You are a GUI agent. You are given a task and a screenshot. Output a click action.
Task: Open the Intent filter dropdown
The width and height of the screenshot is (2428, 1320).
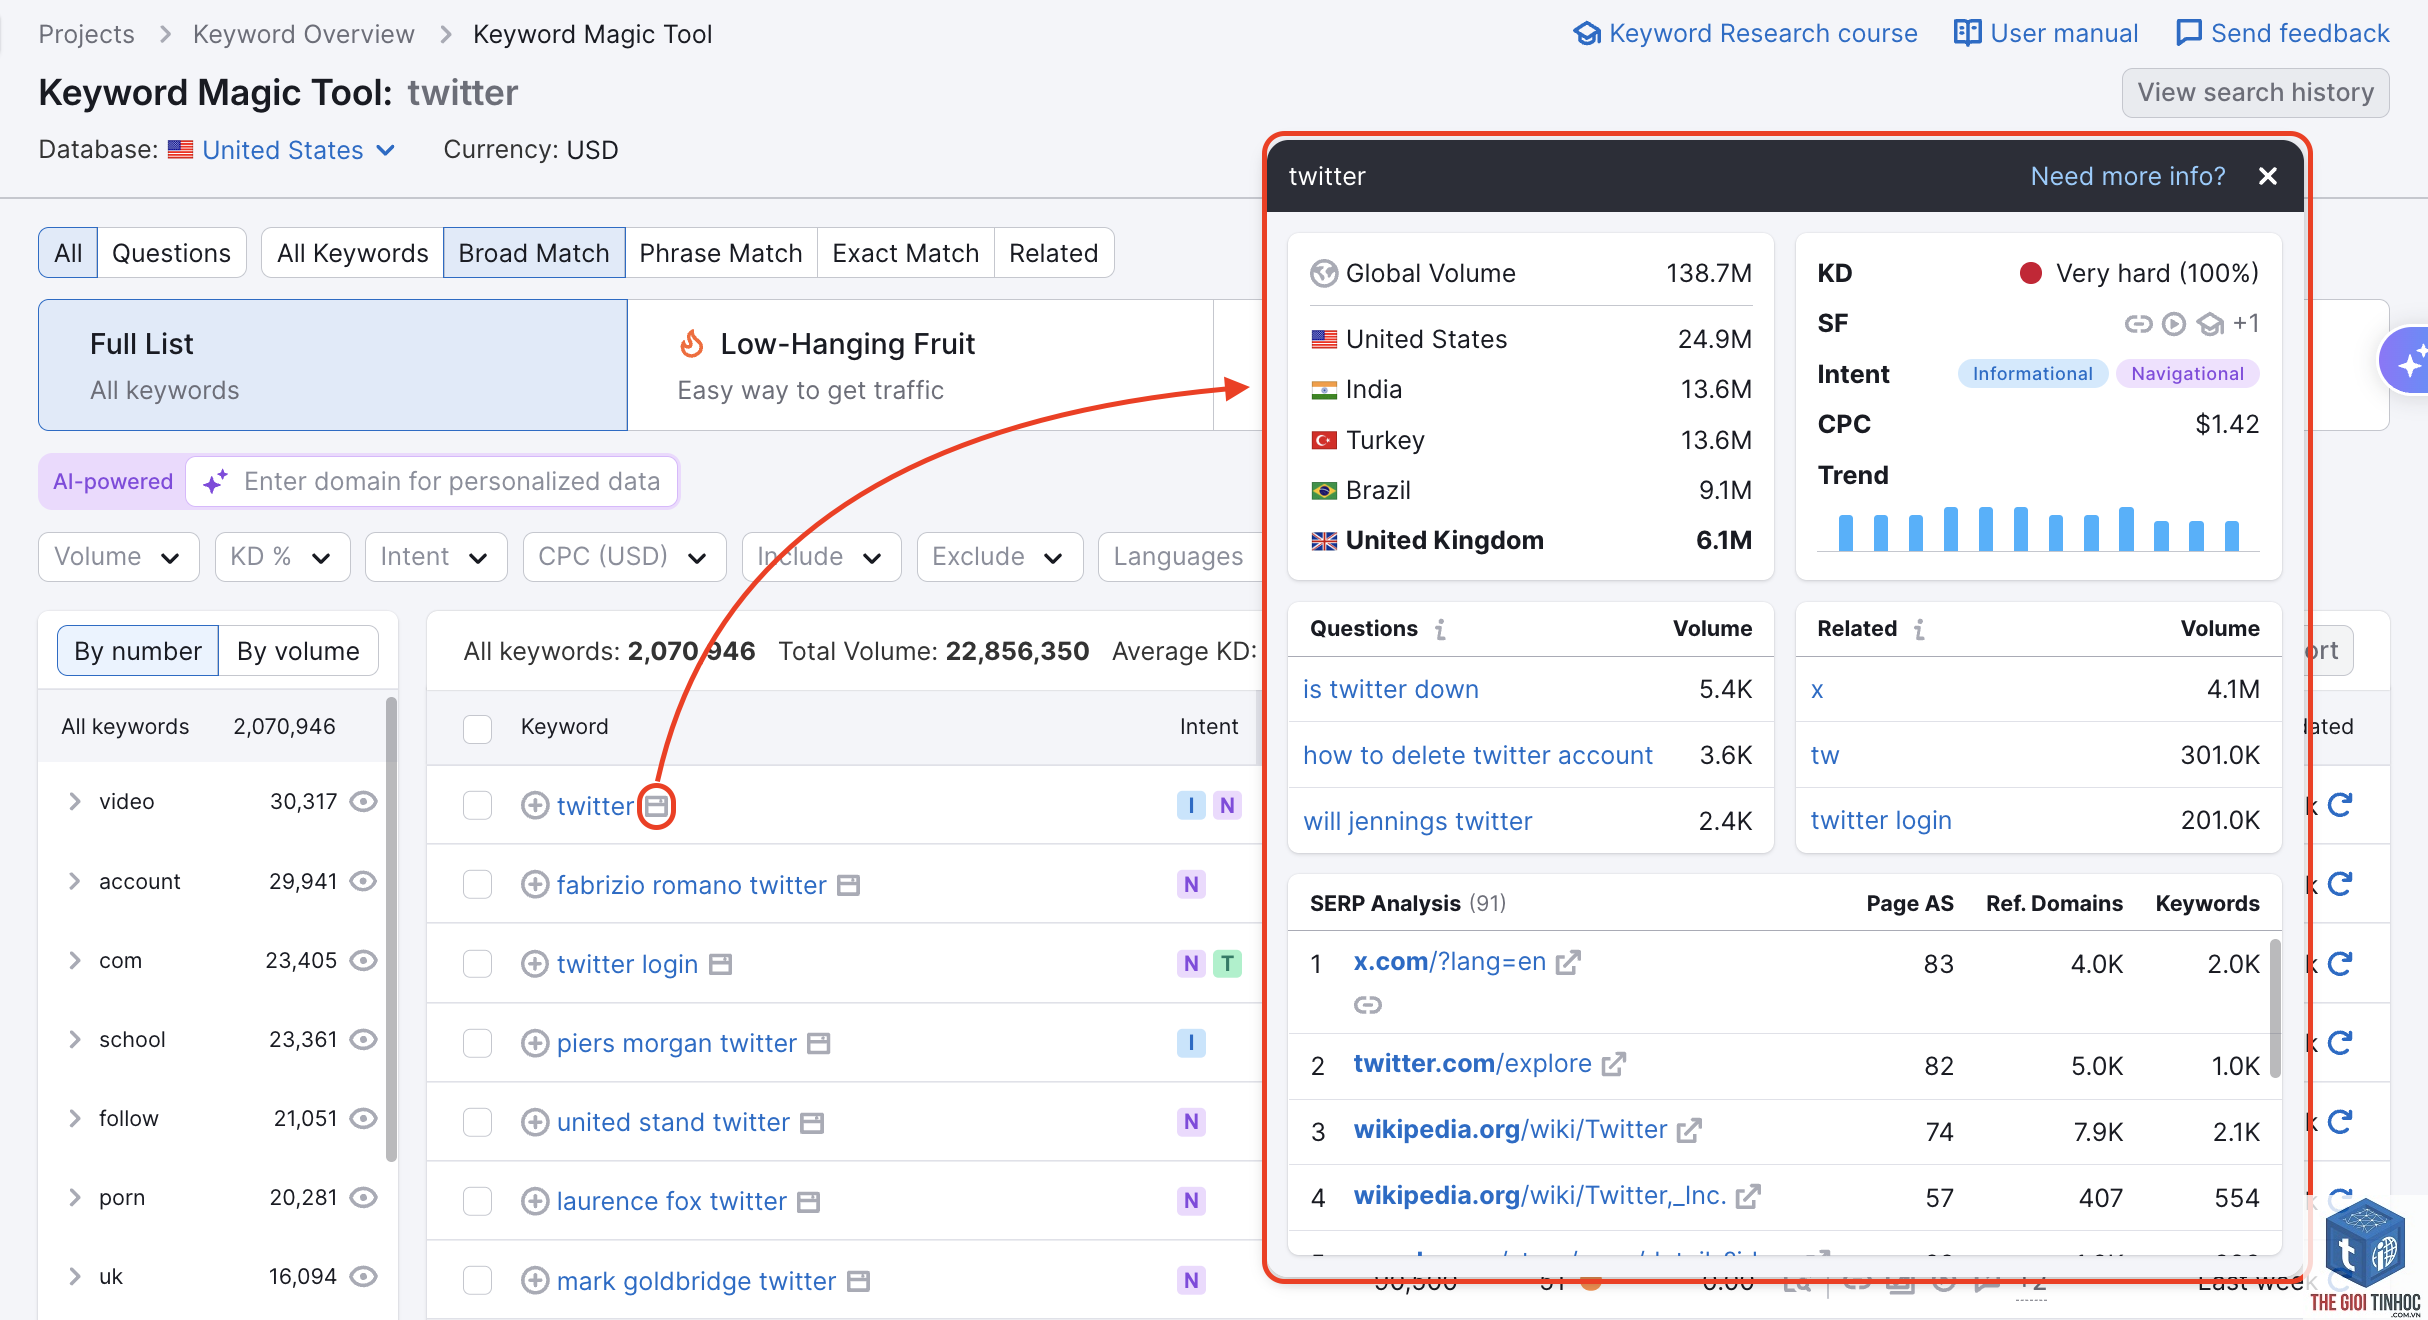pyautogui.click(x=436, y=557)
